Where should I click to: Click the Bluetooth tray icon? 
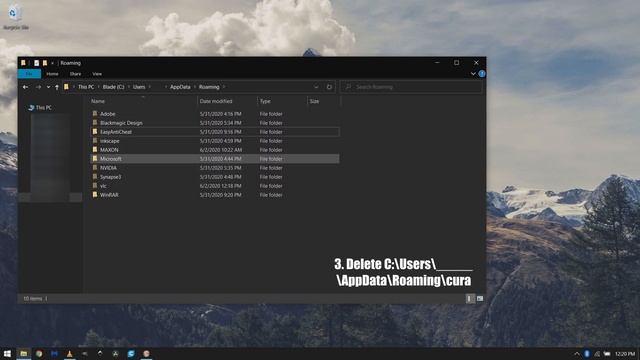pos(587,353)
